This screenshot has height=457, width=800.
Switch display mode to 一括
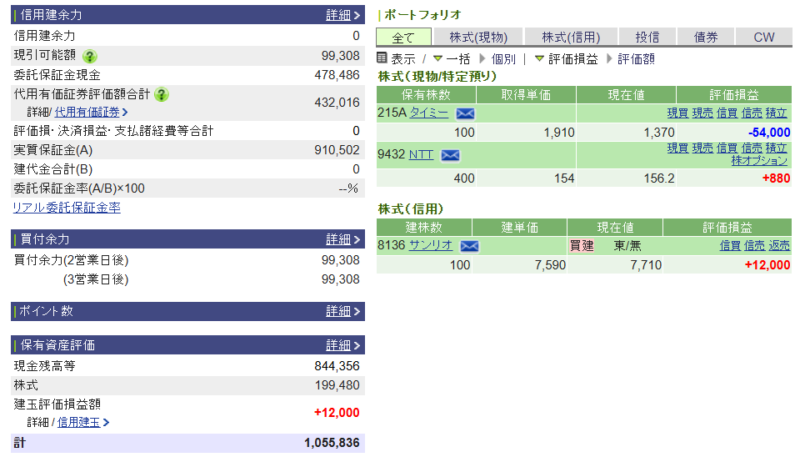pyautogui.click(x=451, y=59)
